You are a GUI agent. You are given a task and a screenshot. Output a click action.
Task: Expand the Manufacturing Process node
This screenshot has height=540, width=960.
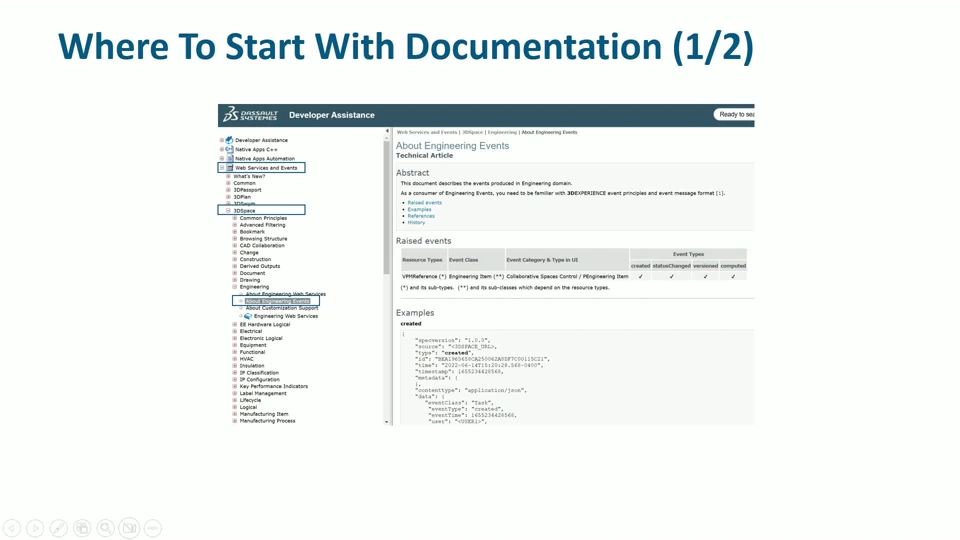[x=234, y=421]
